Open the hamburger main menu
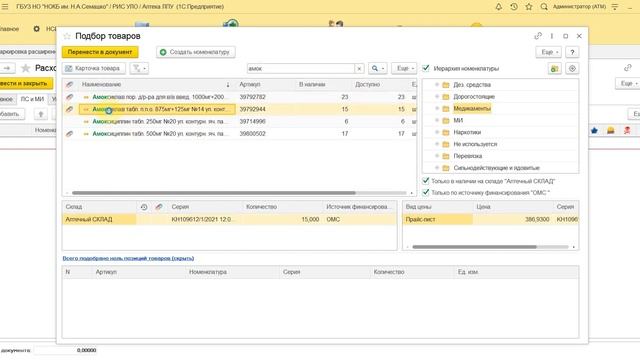The width and height of the screenshot is (640, 360). tap(5, 7)
